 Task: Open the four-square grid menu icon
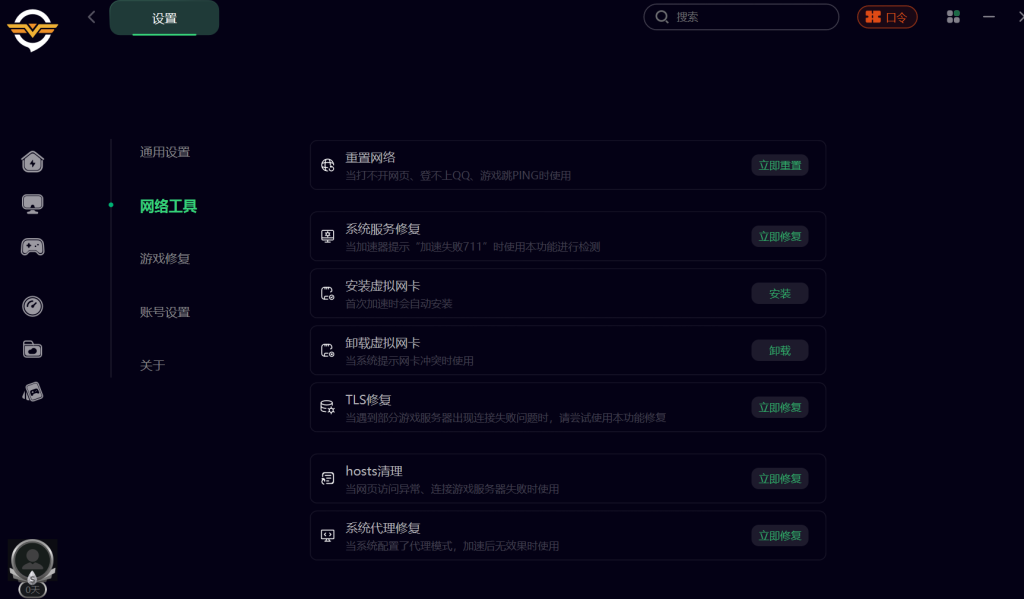(953, 17)
